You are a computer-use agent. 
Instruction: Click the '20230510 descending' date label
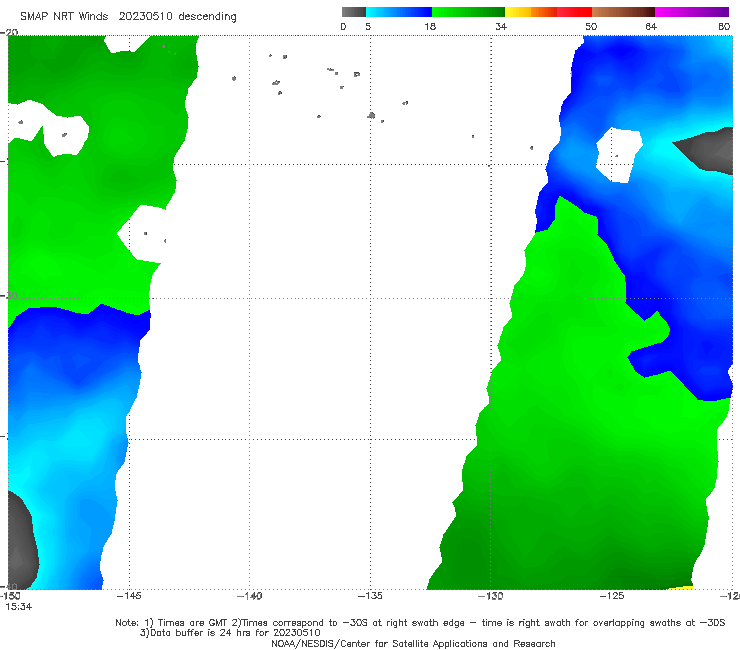click(177, 16)
